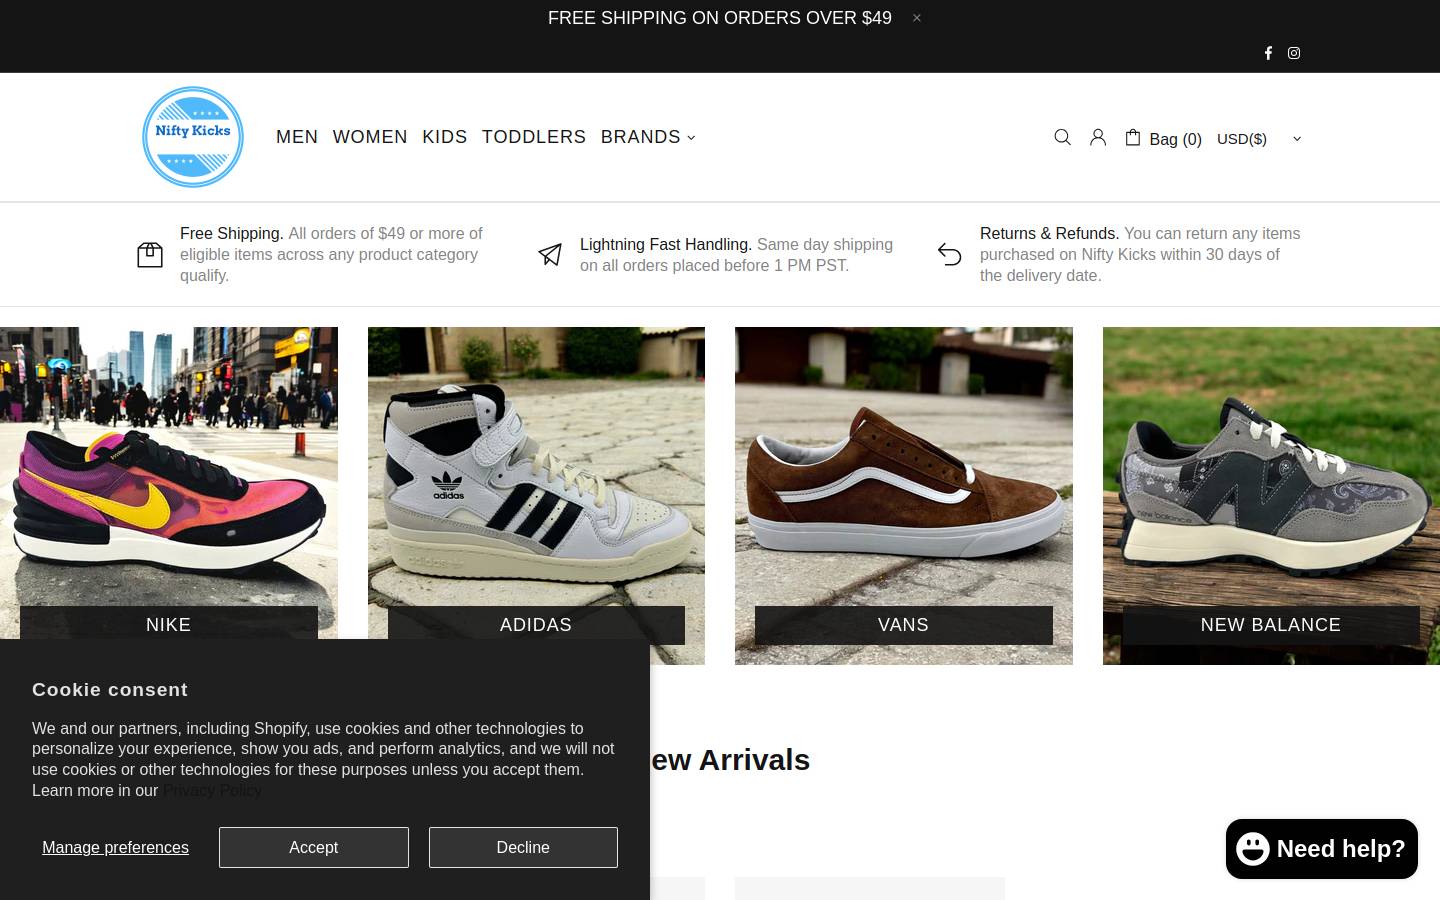Image resolution: width=1440 pixels, height=900 pixels.
Task: Open the NIKE brand label
Action: click(169, 625)
